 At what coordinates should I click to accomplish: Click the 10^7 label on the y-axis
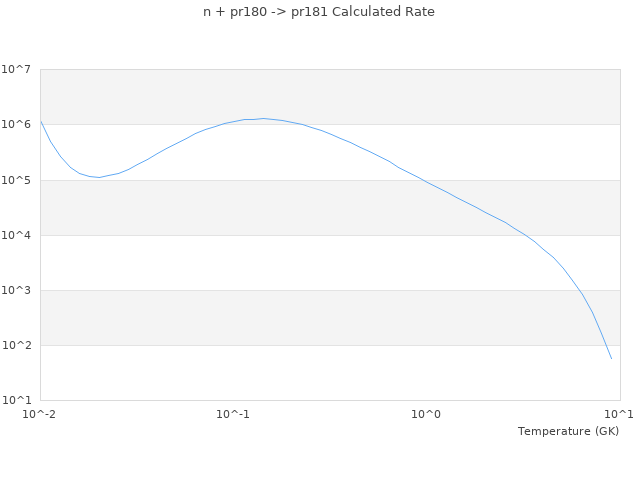pos(17,70)
